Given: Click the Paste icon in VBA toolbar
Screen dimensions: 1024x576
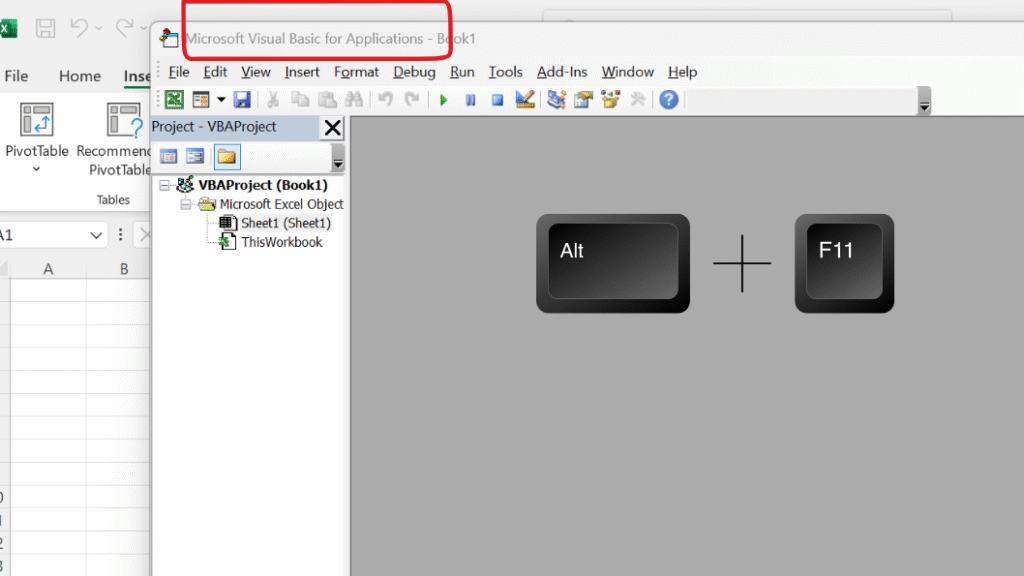Looking at the screenshot, I should click(327, 99).
